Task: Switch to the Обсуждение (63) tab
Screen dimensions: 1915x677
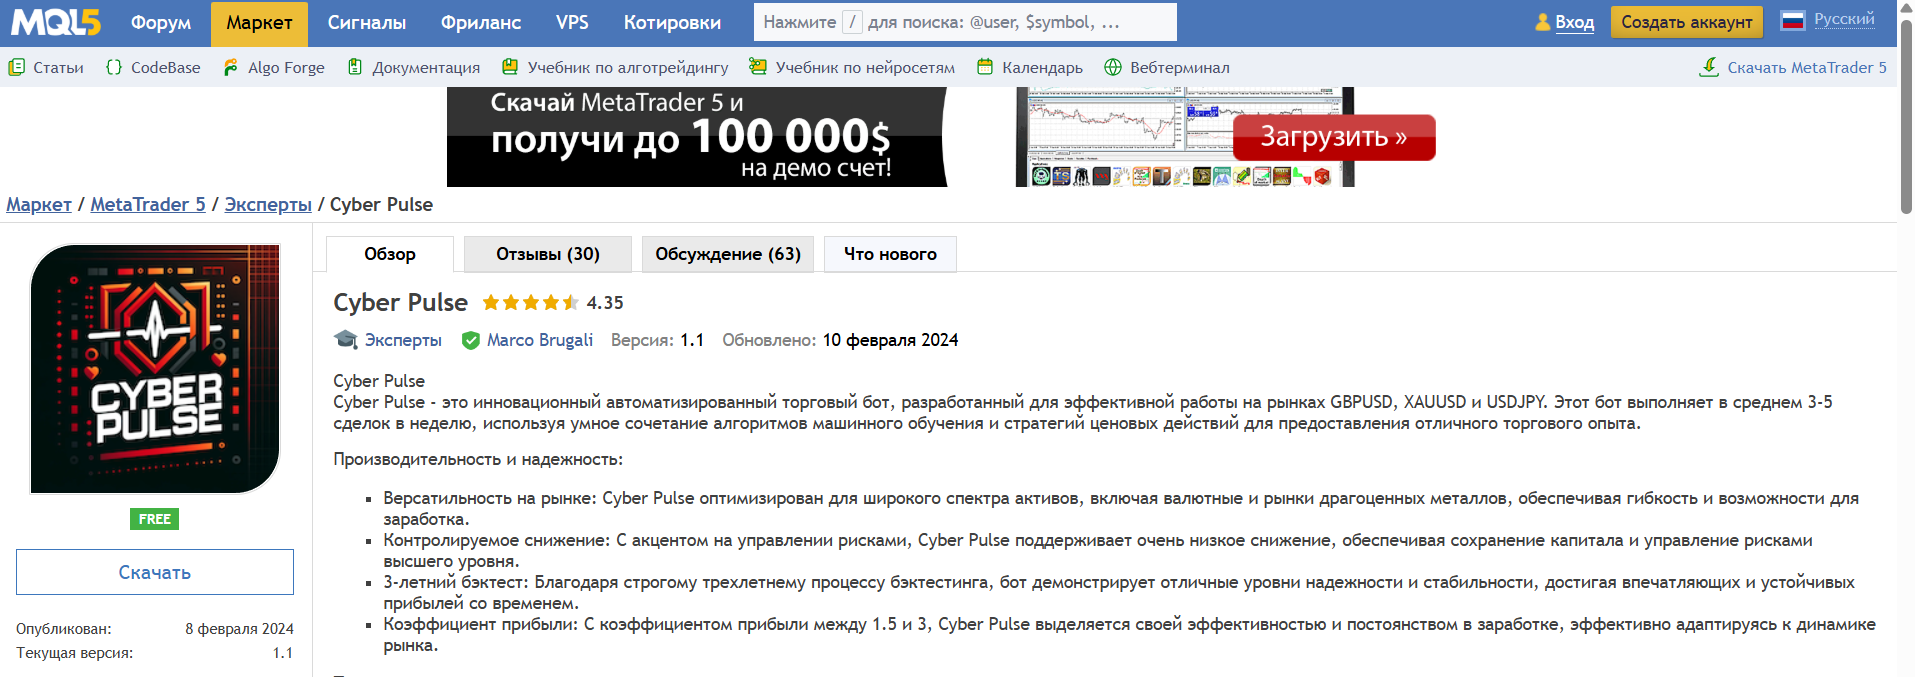Action: (x=728, y=254)
